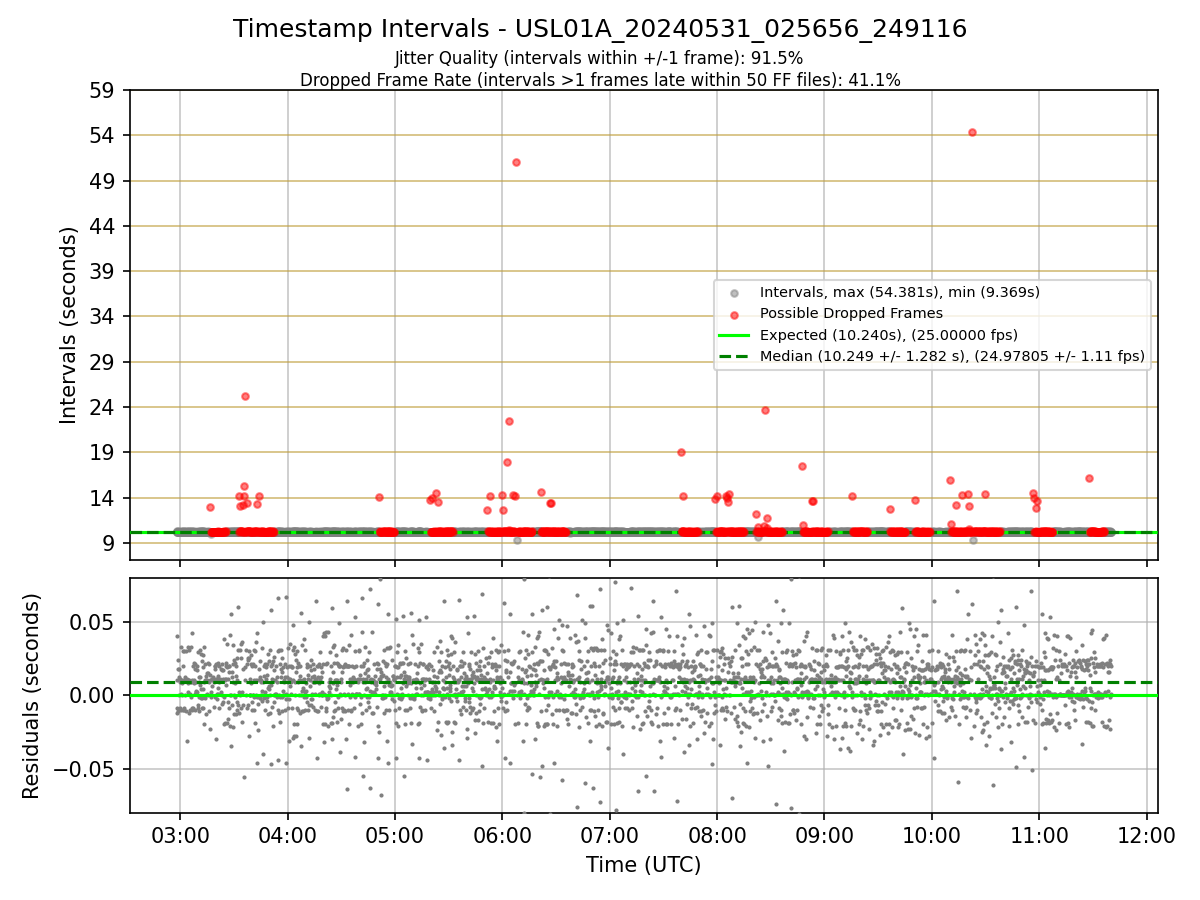
Task: Select the 'Jitter Quality' 91.5% subtitle line
Action: pyautogui.click(x=599, y=58)
